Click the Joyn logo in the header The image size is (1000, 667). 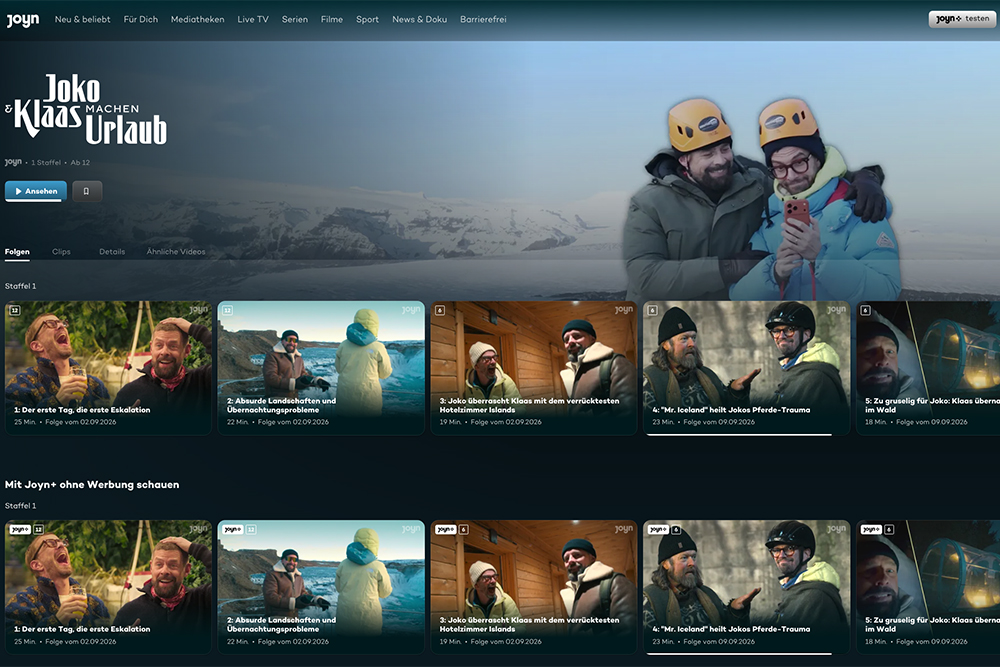point(23,20)
